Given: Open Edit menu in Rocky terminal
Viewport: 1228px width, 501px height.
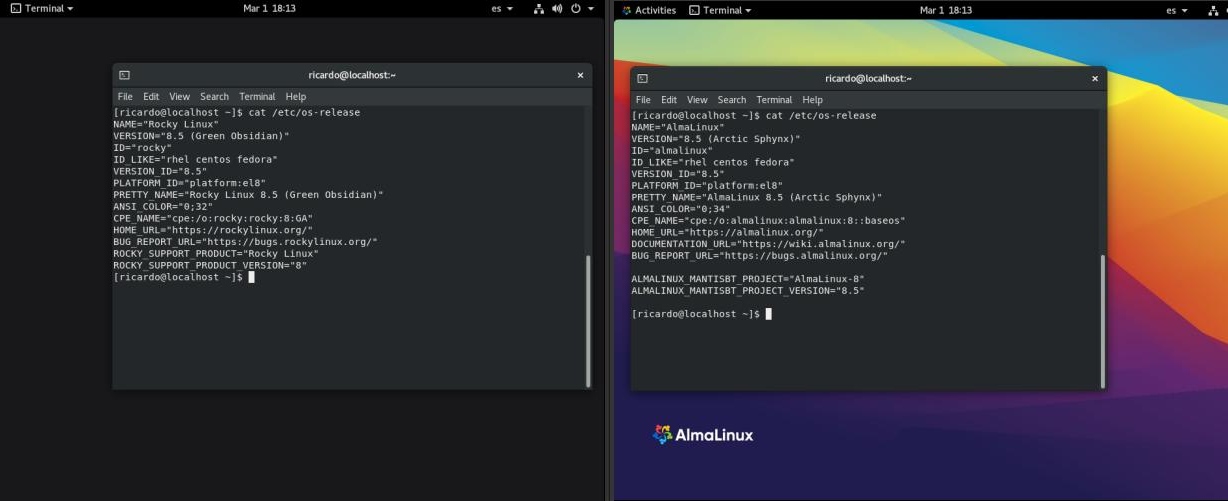Looking at the screenshot, I should 151,97.
